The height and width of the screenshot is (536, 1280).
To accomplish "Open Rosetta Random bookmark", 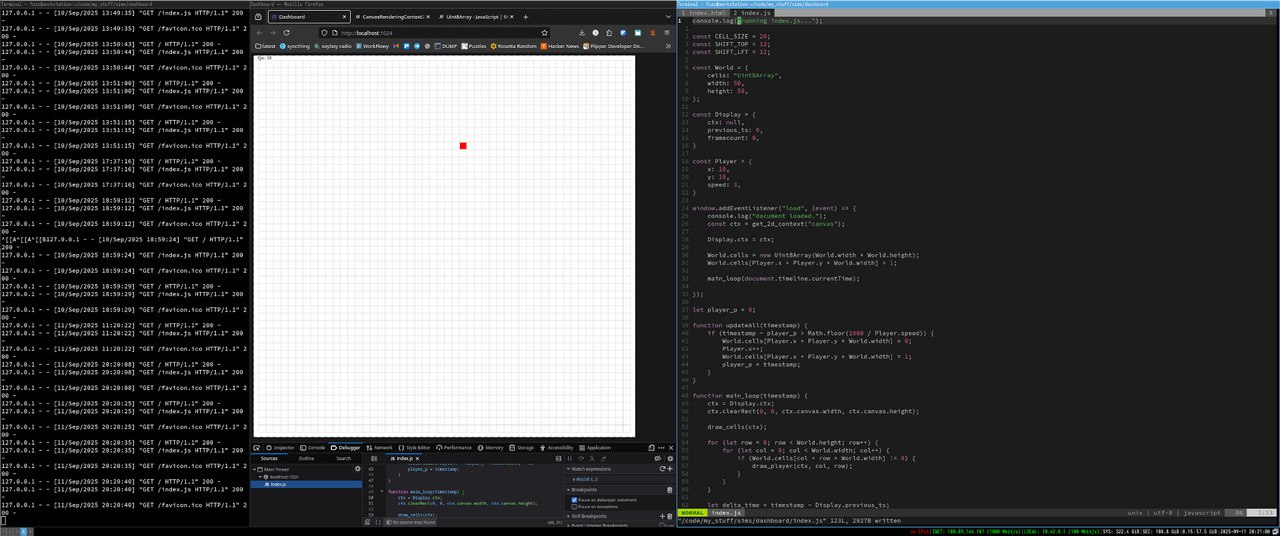I will (x=514, y=46).
